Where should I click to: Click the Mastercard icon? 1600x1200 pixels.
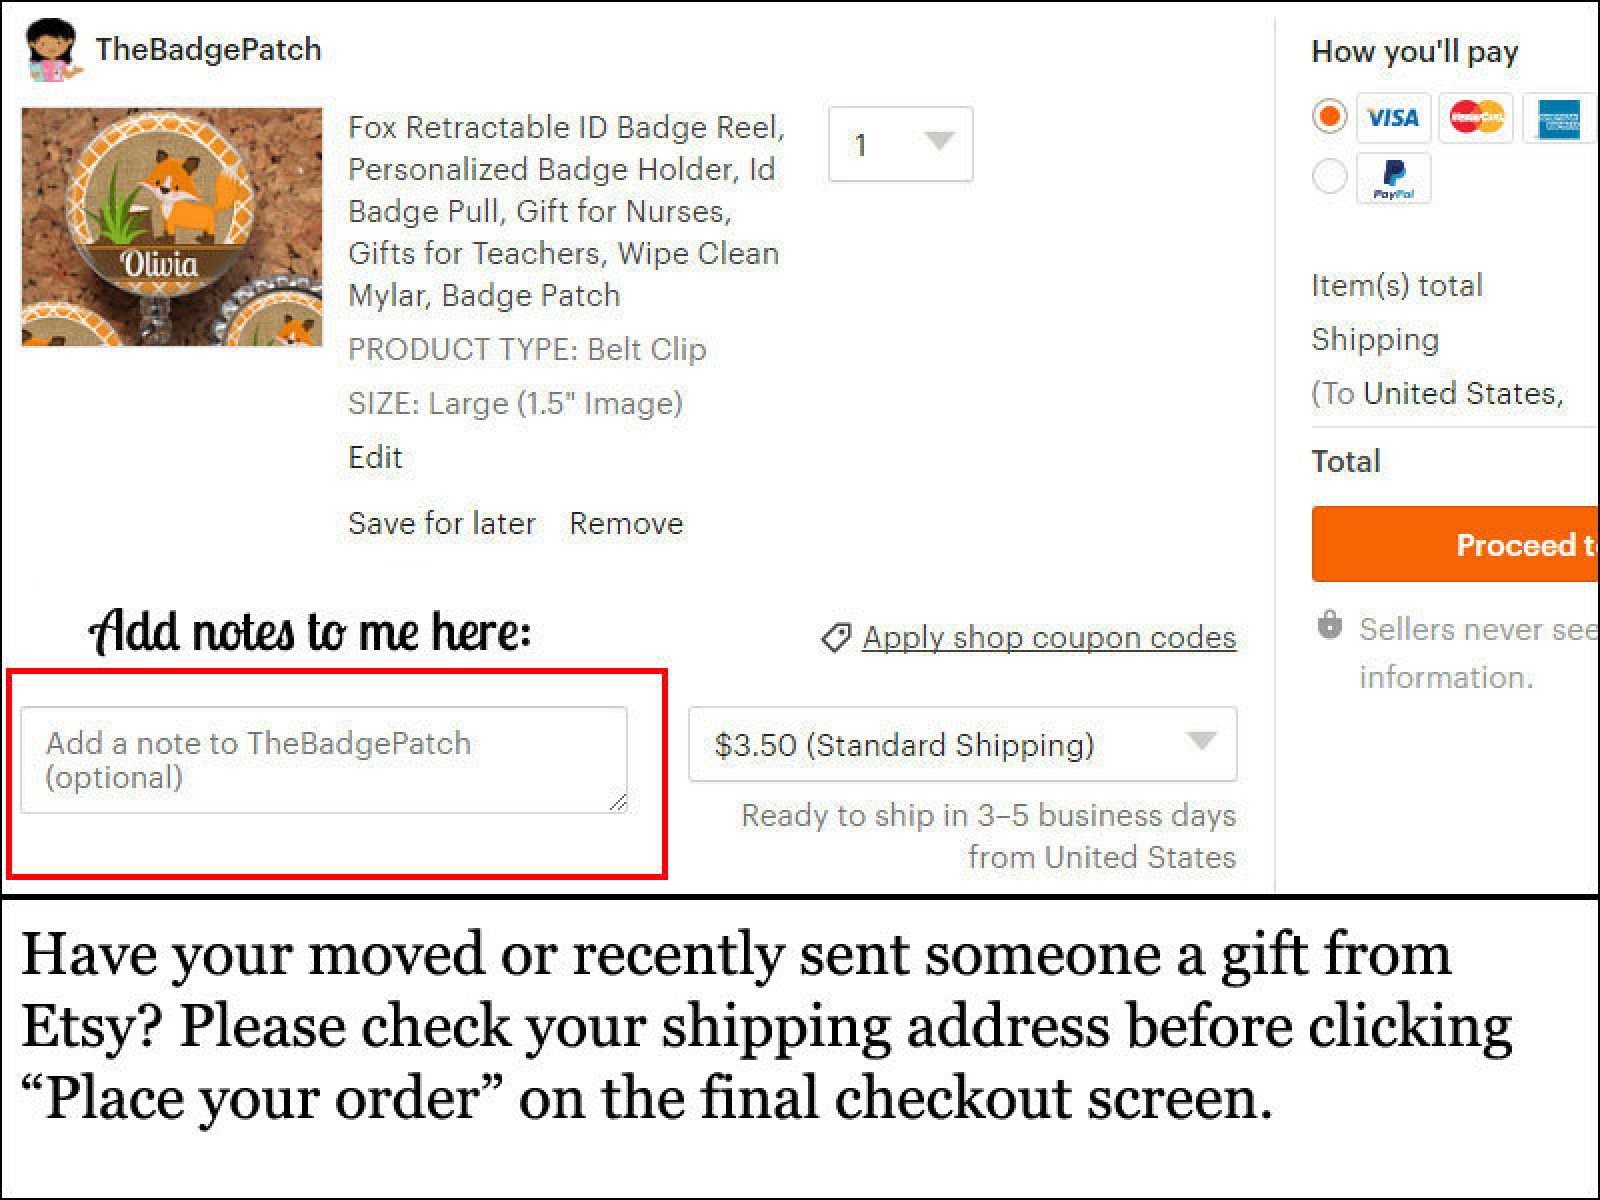(1476, 118)
